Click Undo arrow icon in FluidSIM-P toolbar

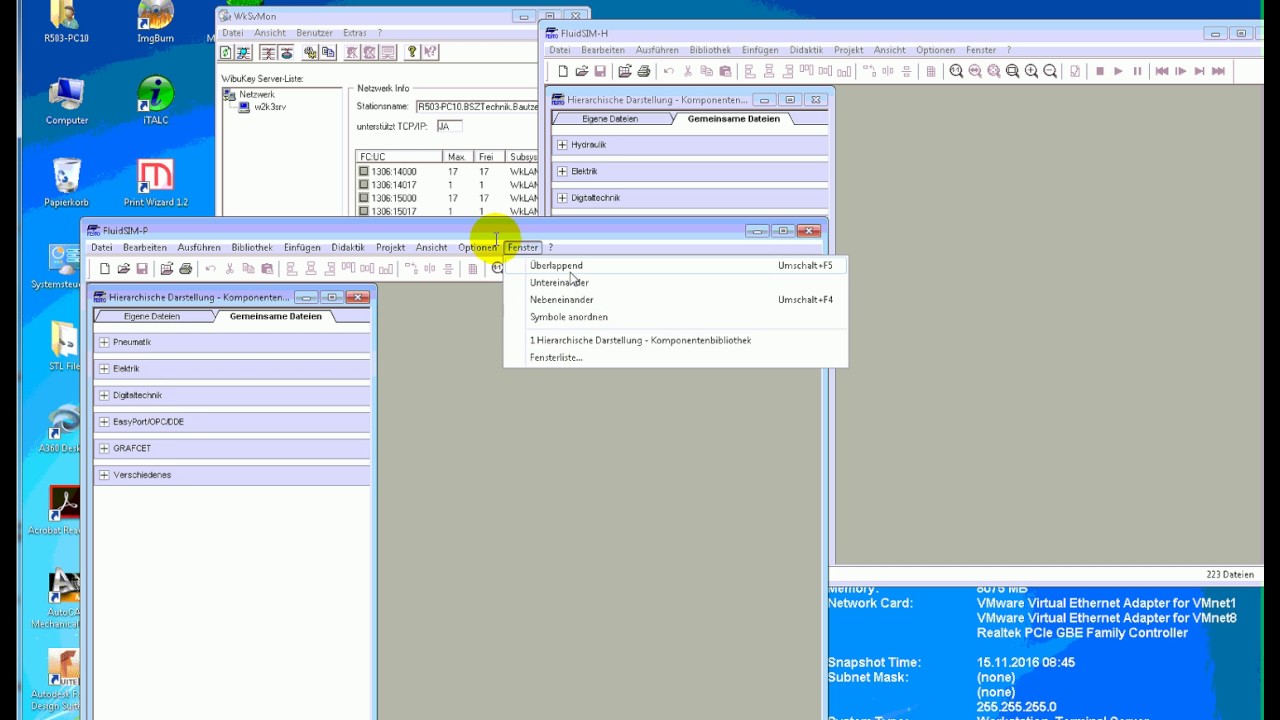click(210, 269)
